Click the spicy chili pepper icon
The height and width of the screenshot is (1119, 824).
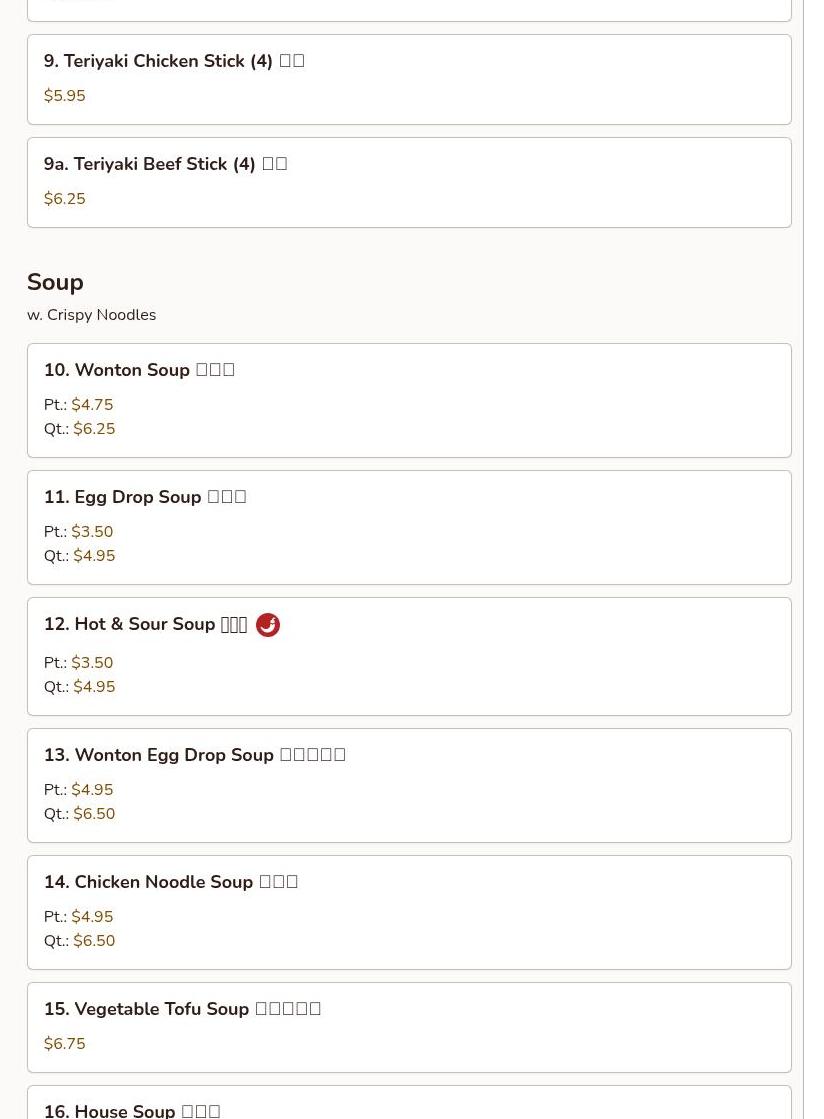pos(268,624)
